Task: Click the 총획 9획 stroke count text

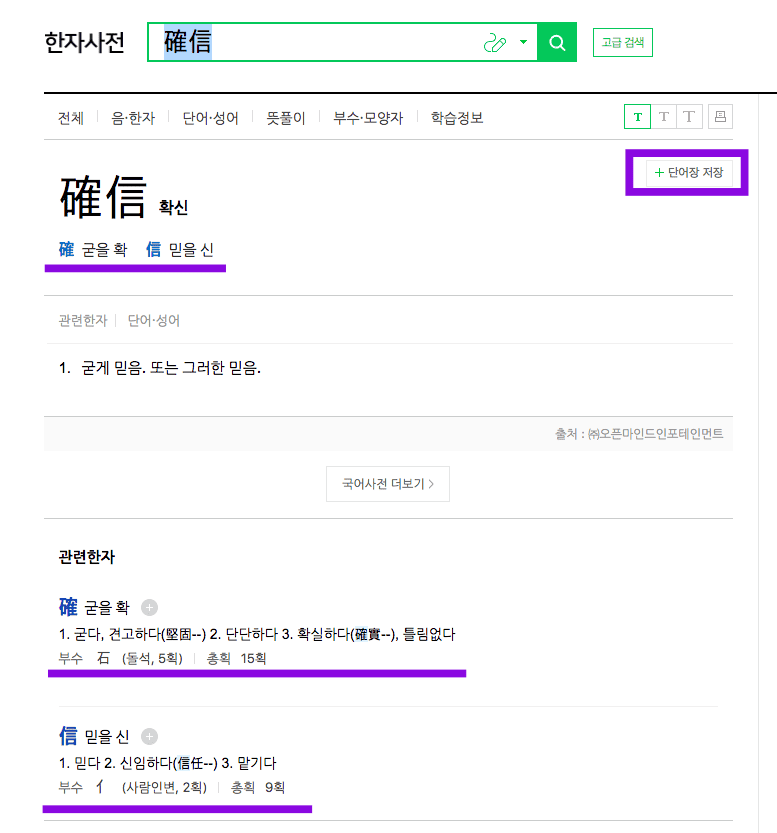Action: [x=258, y=787]
